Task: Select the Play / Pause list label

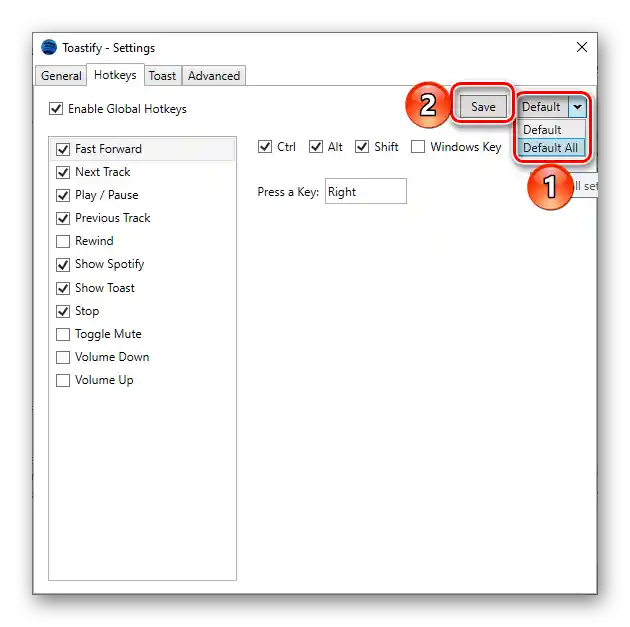Action: pos(106,195)
